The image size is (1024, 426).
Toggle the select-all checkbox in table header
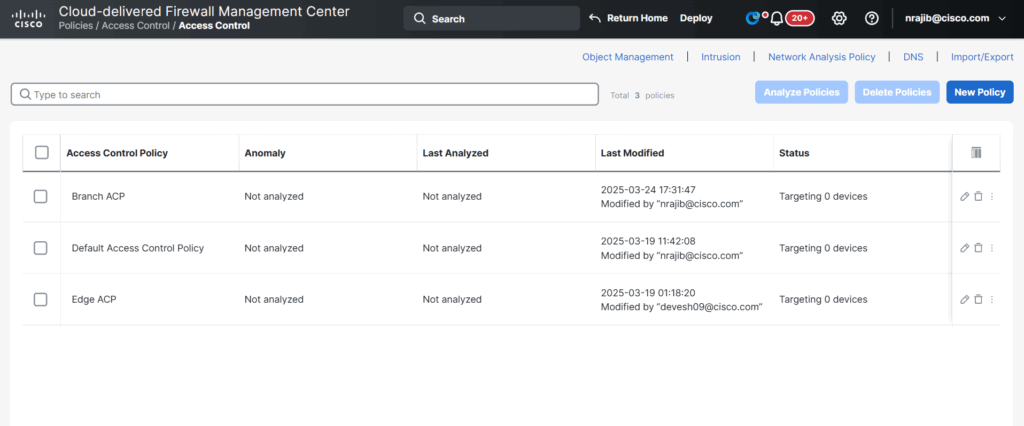coord(41,153)
